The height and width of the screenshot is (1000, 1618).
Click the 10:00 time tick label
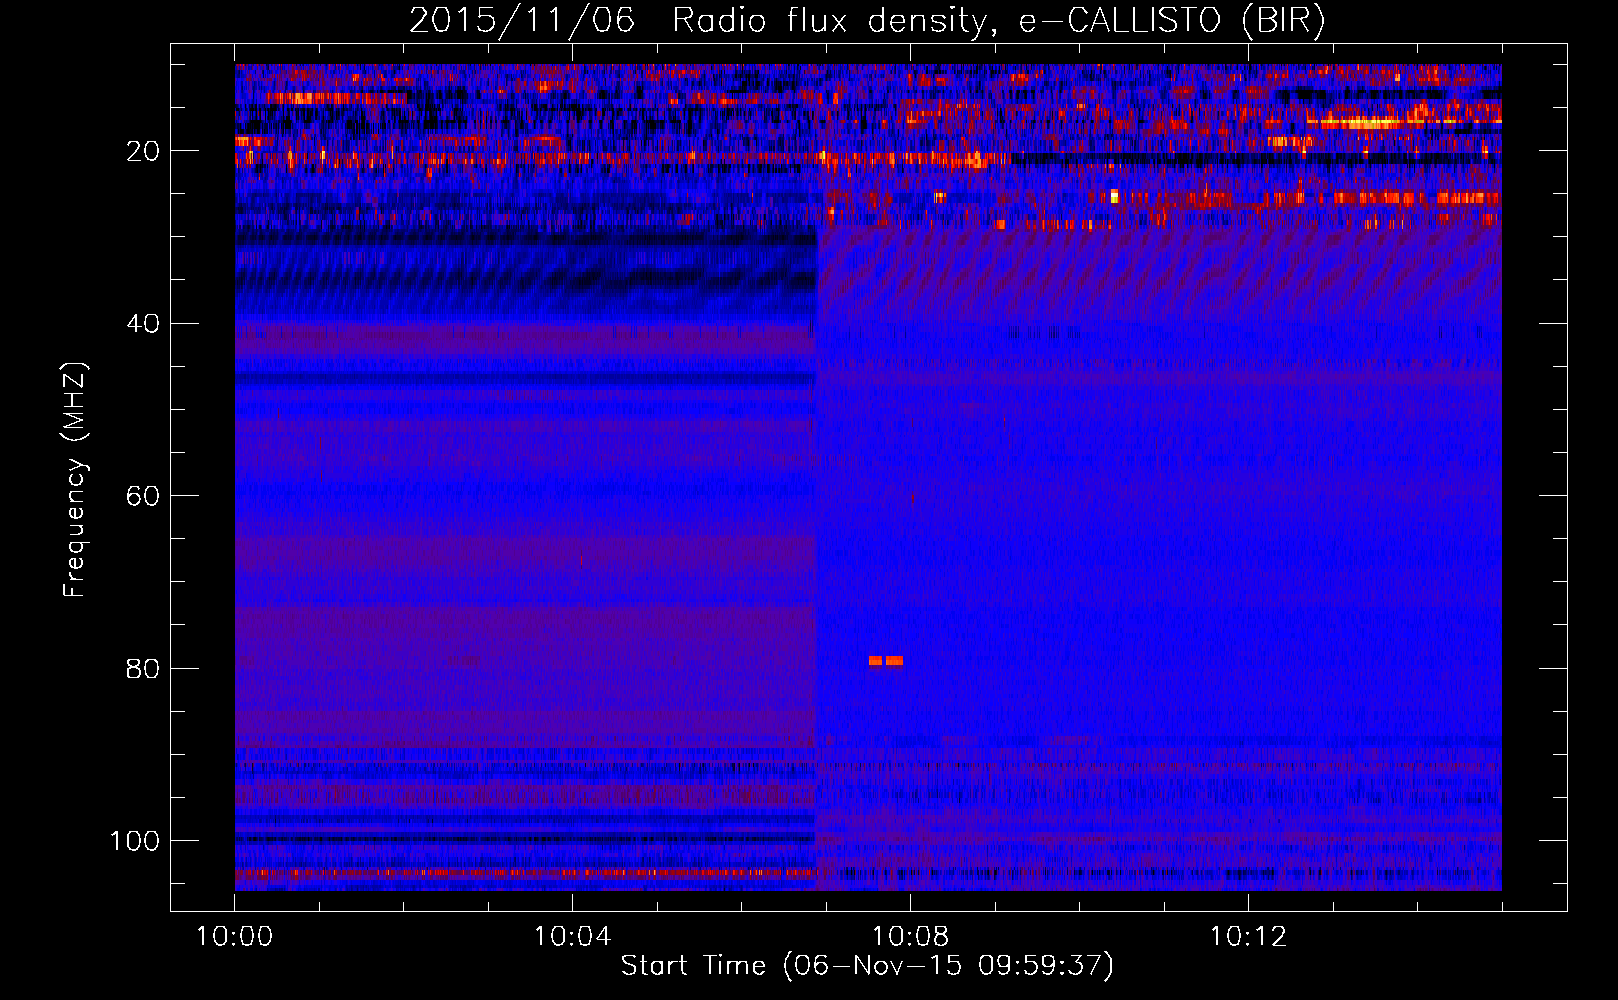pos(235,937)
